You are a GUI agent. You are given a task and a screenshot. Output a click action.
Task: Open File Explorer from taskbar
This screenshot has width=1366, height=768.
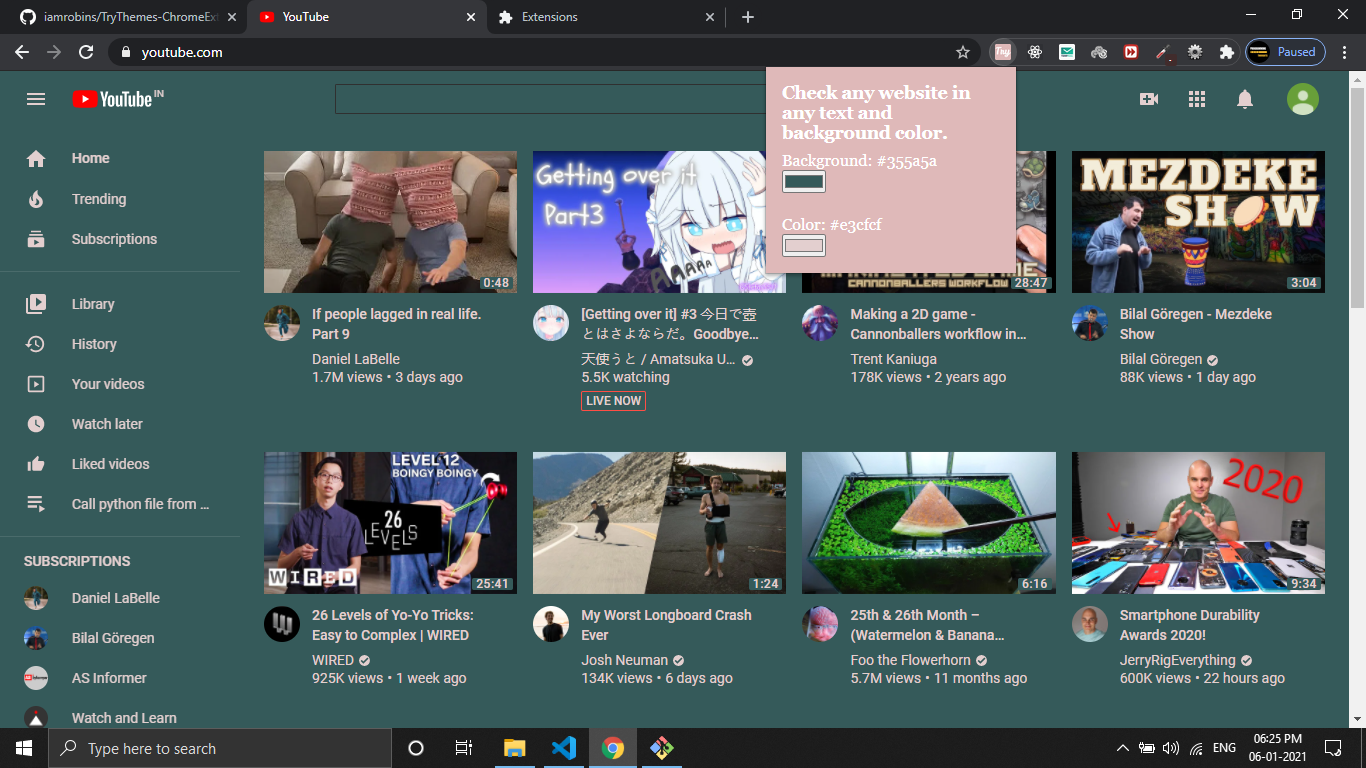click(x=515, y=748)
